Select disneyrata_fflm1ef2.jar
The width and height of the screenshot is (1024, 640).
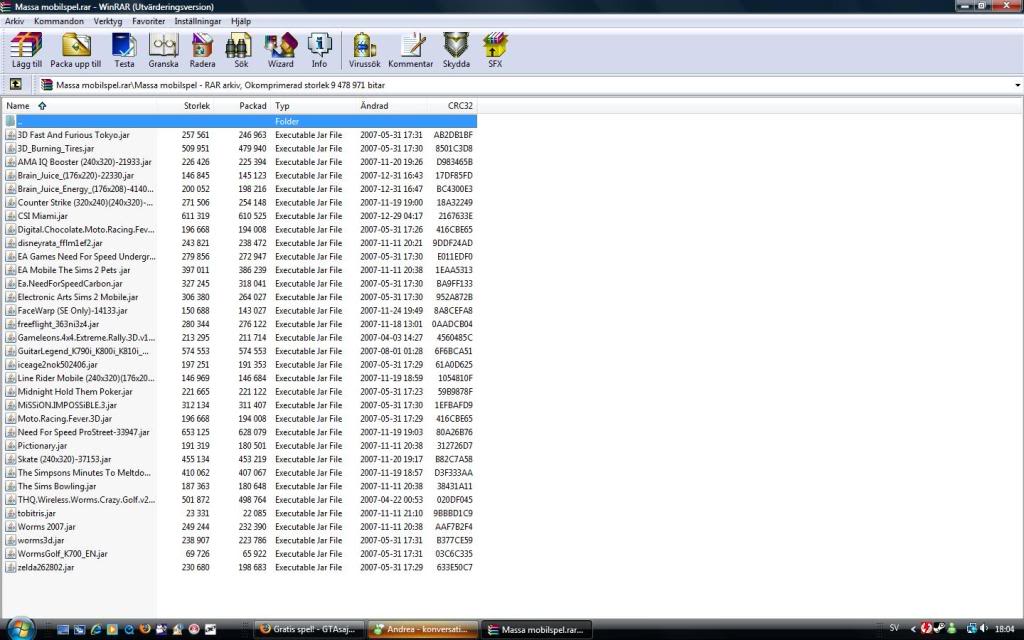point(60,243)
